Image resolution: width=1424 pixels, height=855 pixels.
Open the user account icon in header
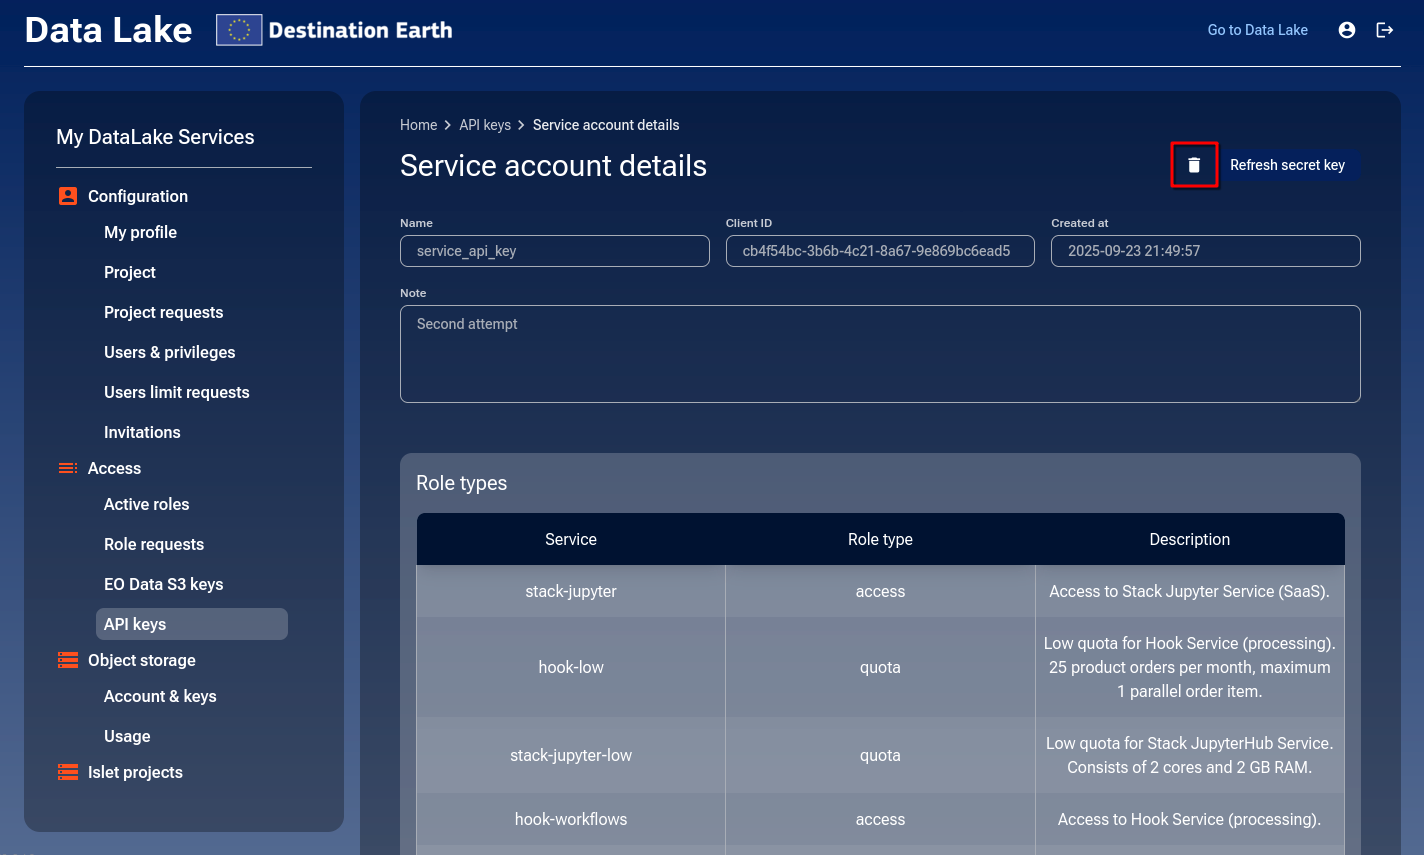1346,30
